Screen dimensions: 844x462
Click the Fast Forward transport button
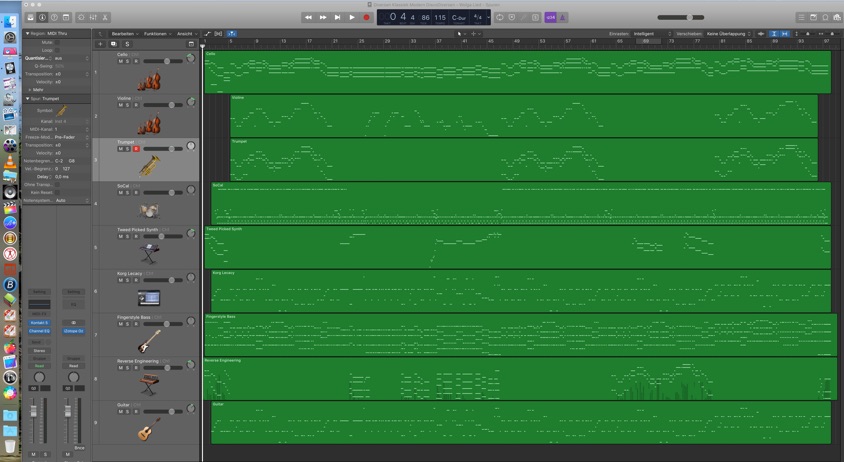[x=323, y=17]
